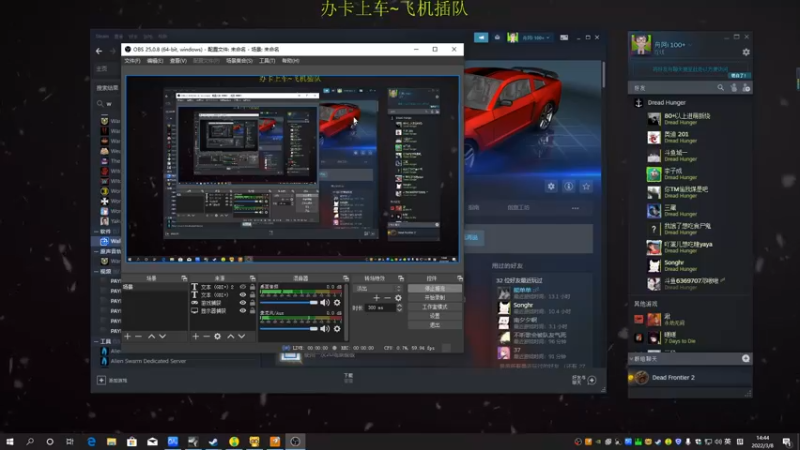Viewport: 800px width, 450px height.
Task: Open friends list settings gear
Action: click(x=746, y=52)
